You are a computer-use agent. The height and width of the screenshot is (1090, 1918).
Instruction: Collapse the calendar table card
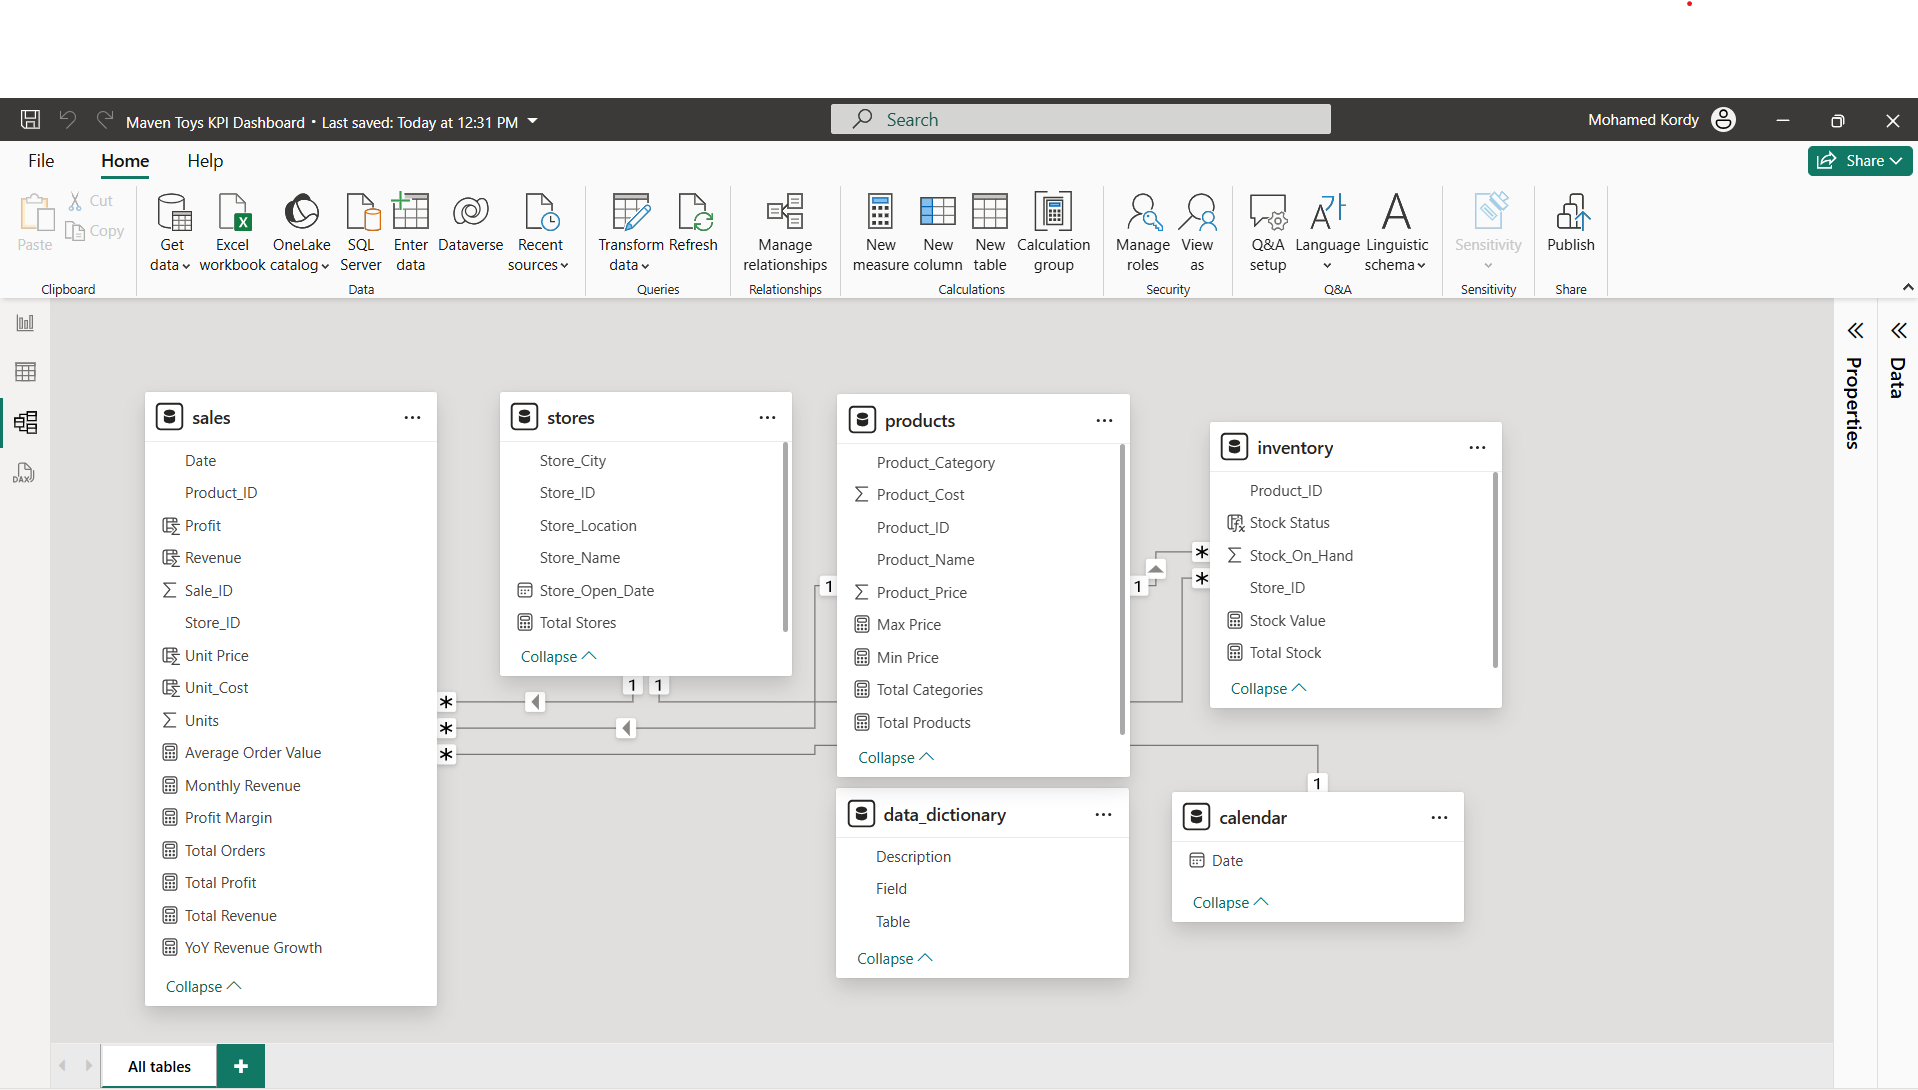click(x=1230, y=902)
